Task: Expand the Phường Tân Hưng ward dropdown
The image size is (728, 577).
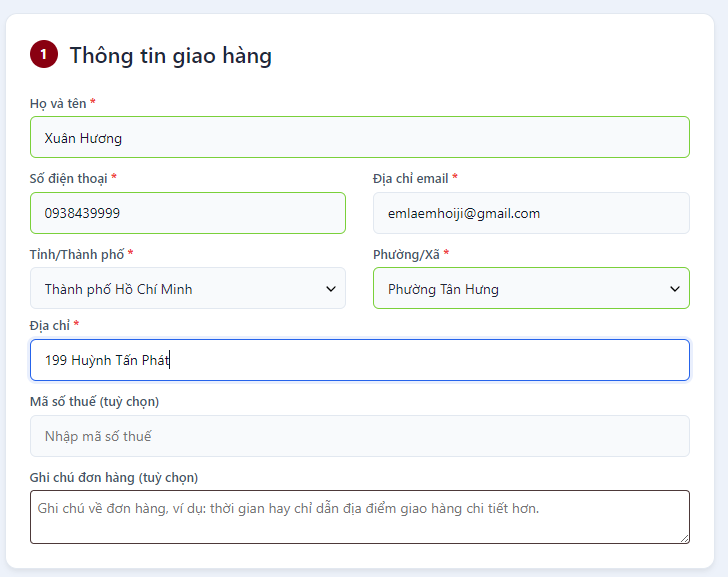Action: point(530,289)
